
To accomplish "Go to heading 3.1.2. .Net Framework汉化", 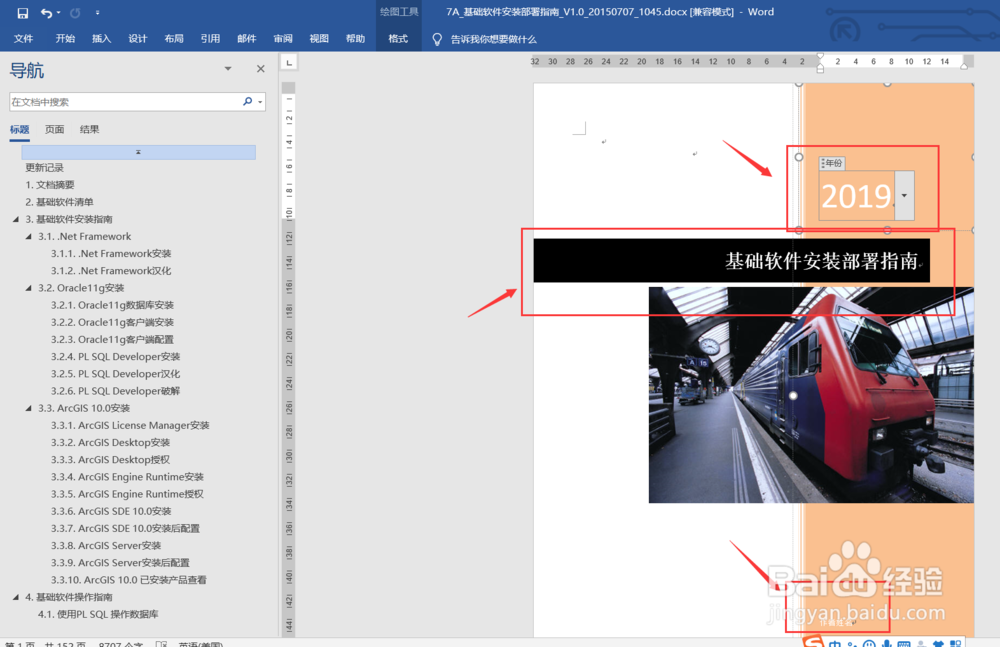I will pos(111,271).
